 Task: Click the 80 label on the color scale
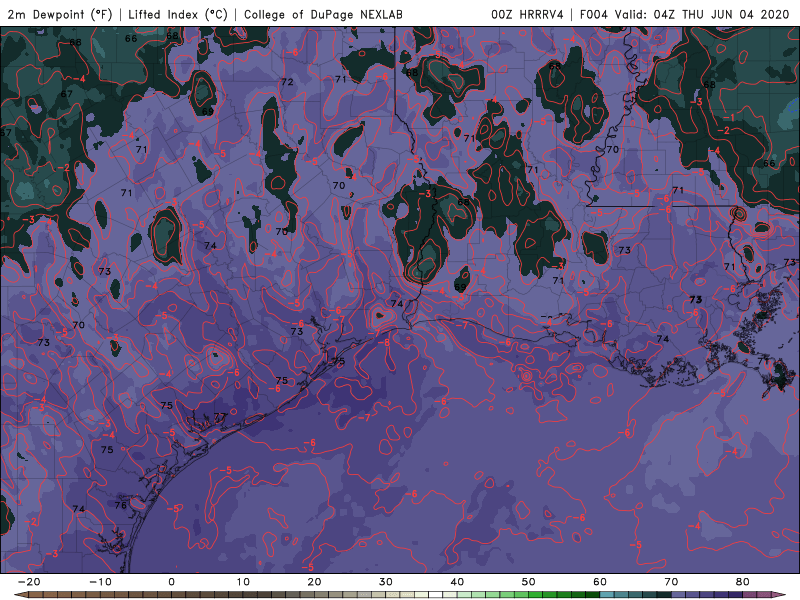[x=743, y=582]
